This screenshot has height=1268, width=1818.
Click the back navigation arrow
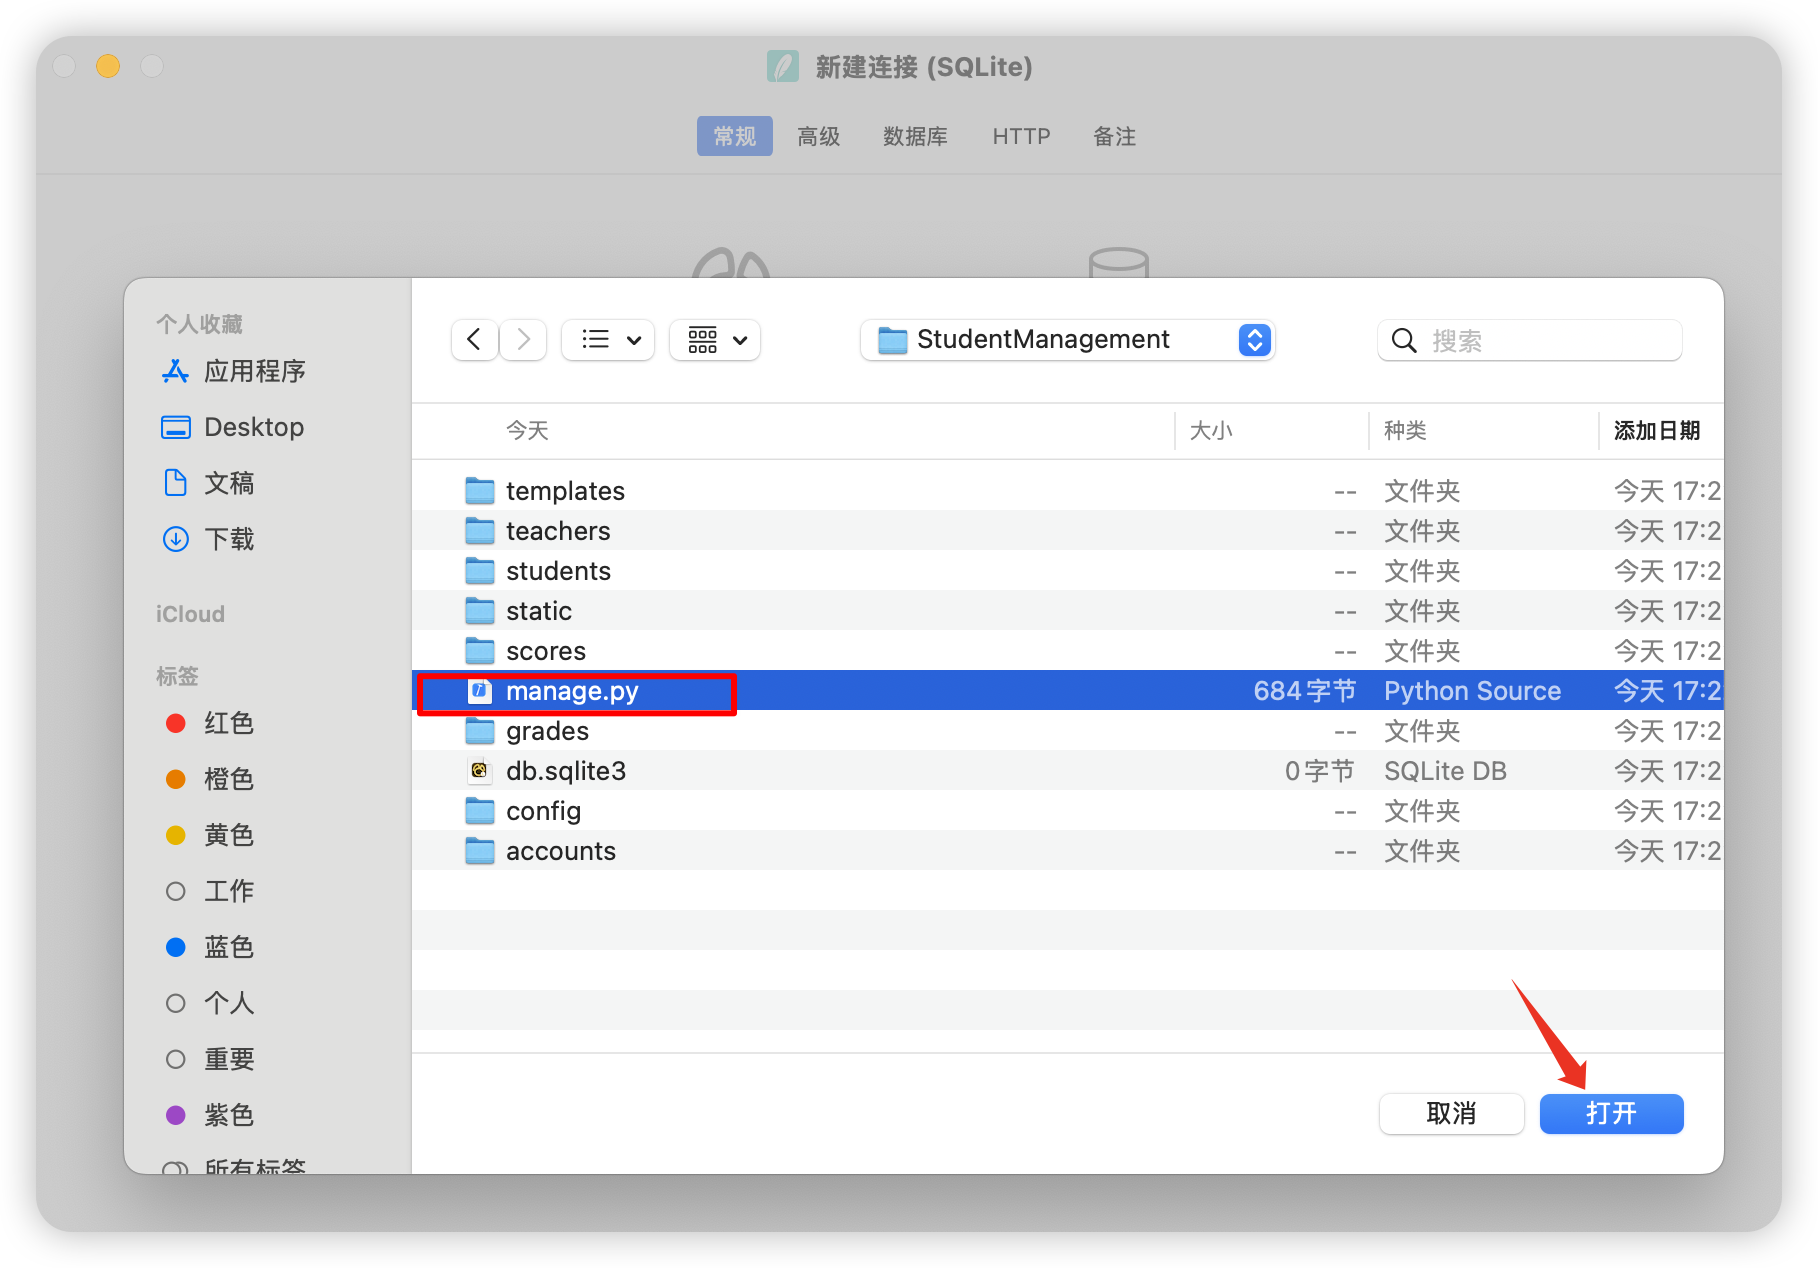(474, 340)
